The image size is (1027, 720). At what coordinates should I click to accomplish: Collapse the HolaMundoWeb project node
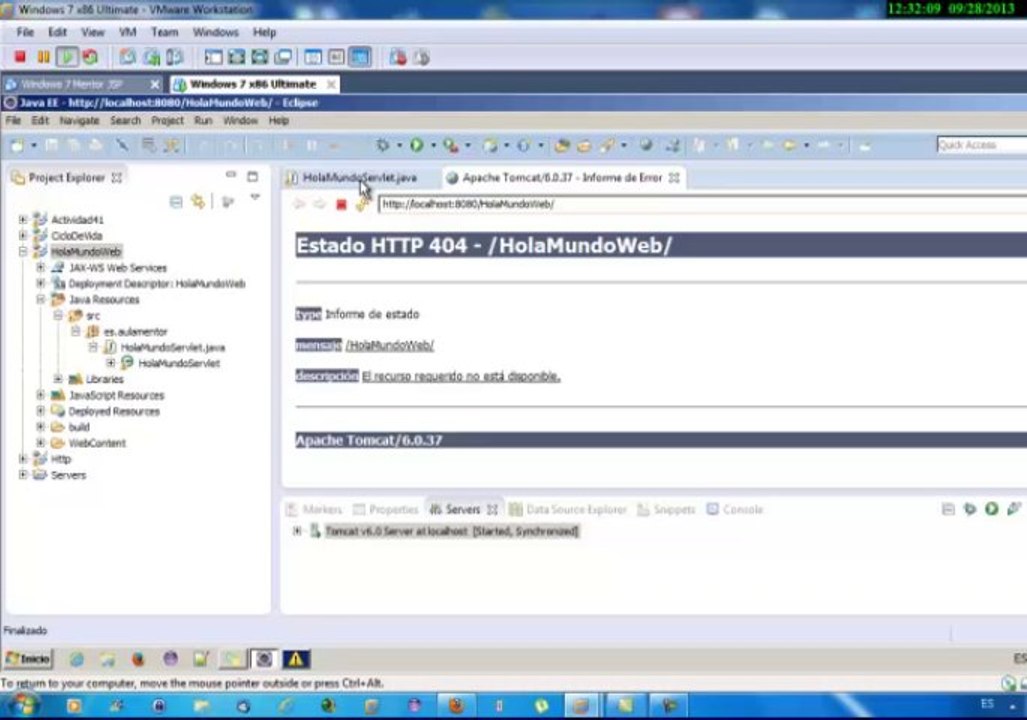click(23, 252)
